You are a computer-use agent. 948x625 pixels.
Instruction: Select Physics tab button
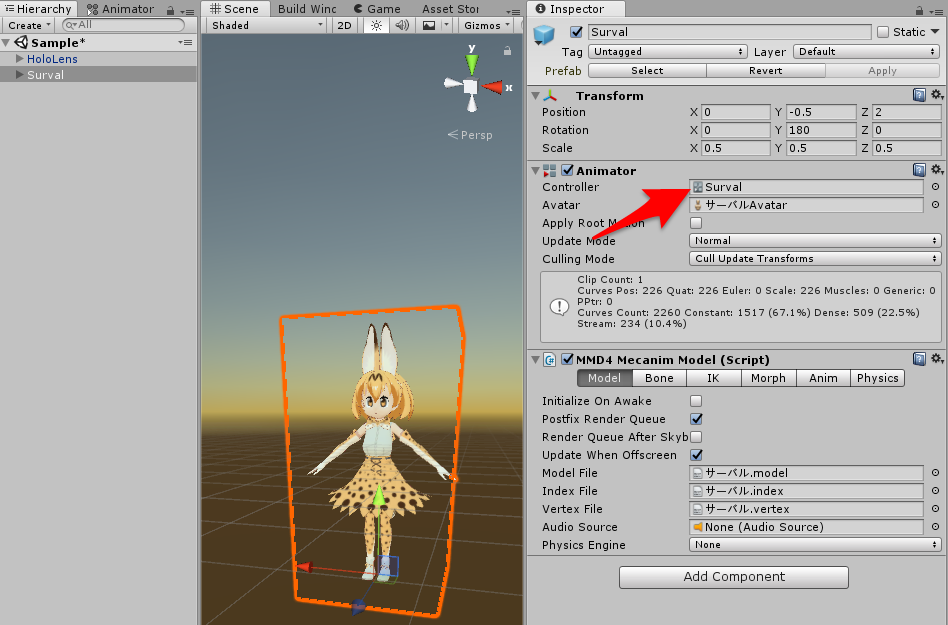click(877, 378)
